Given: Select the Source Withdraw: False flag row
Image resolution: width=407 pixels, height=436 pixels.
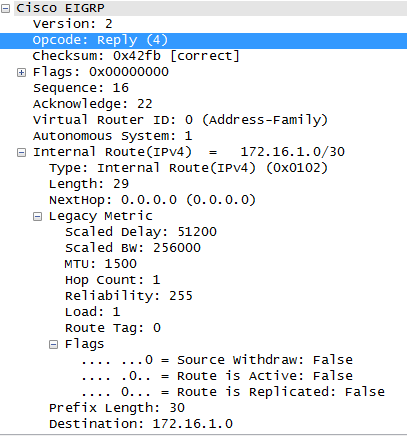Looking at the screenshot, I should 217,360.
